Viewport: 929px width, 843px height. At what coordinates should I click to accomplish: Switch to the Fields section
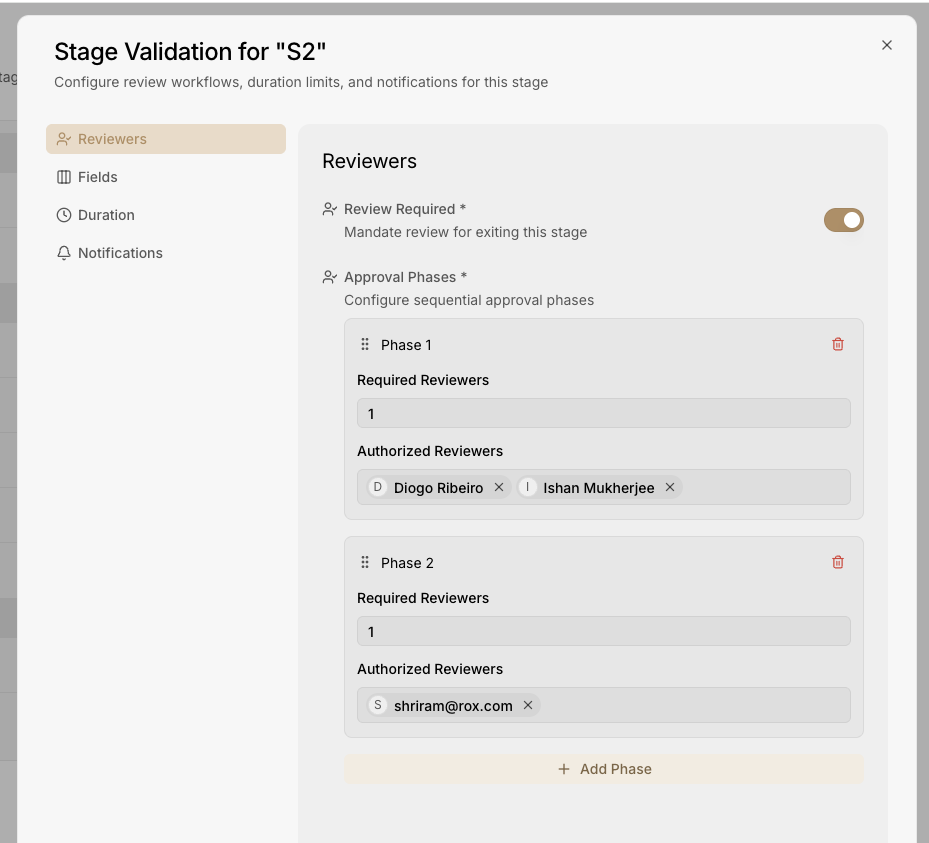tap(98, 177)
